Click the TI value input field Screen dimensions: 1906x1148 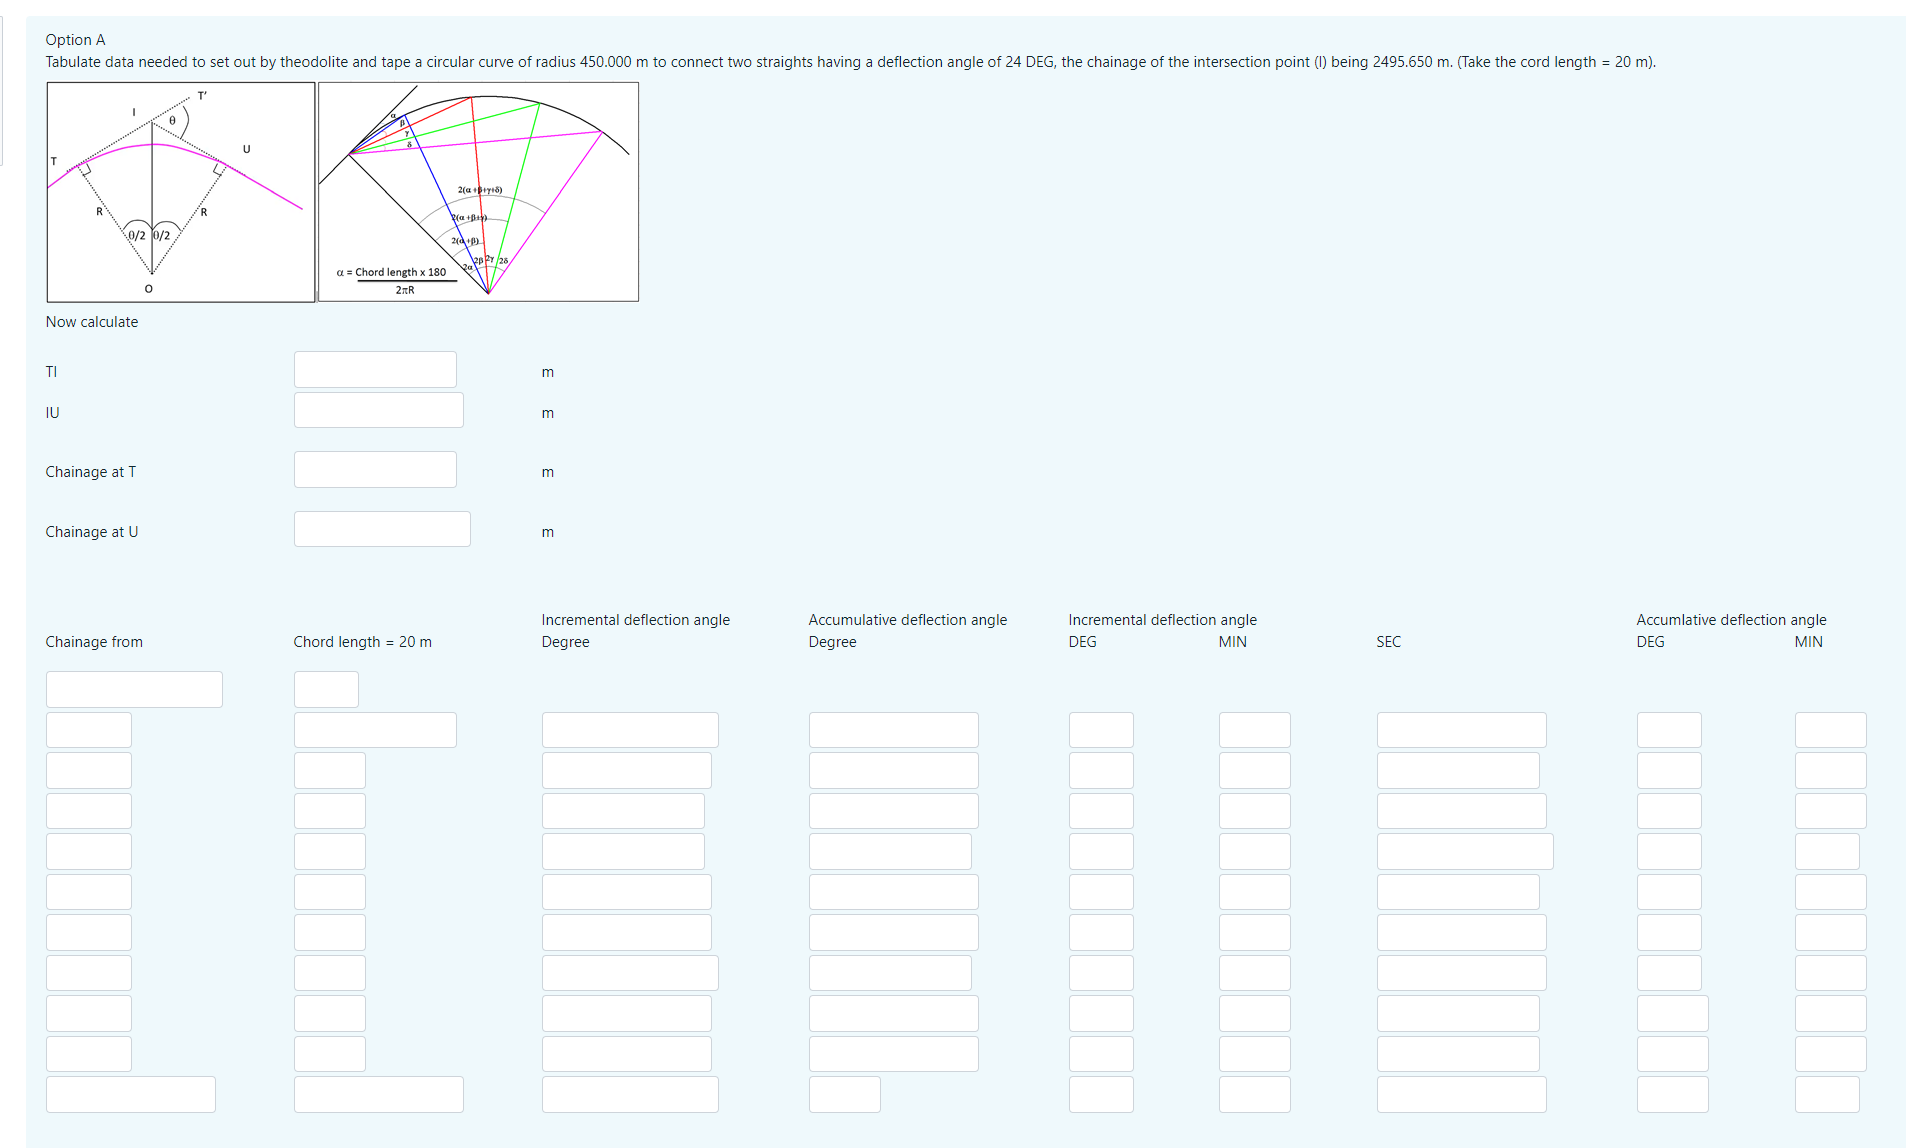[x=374, y=369]
